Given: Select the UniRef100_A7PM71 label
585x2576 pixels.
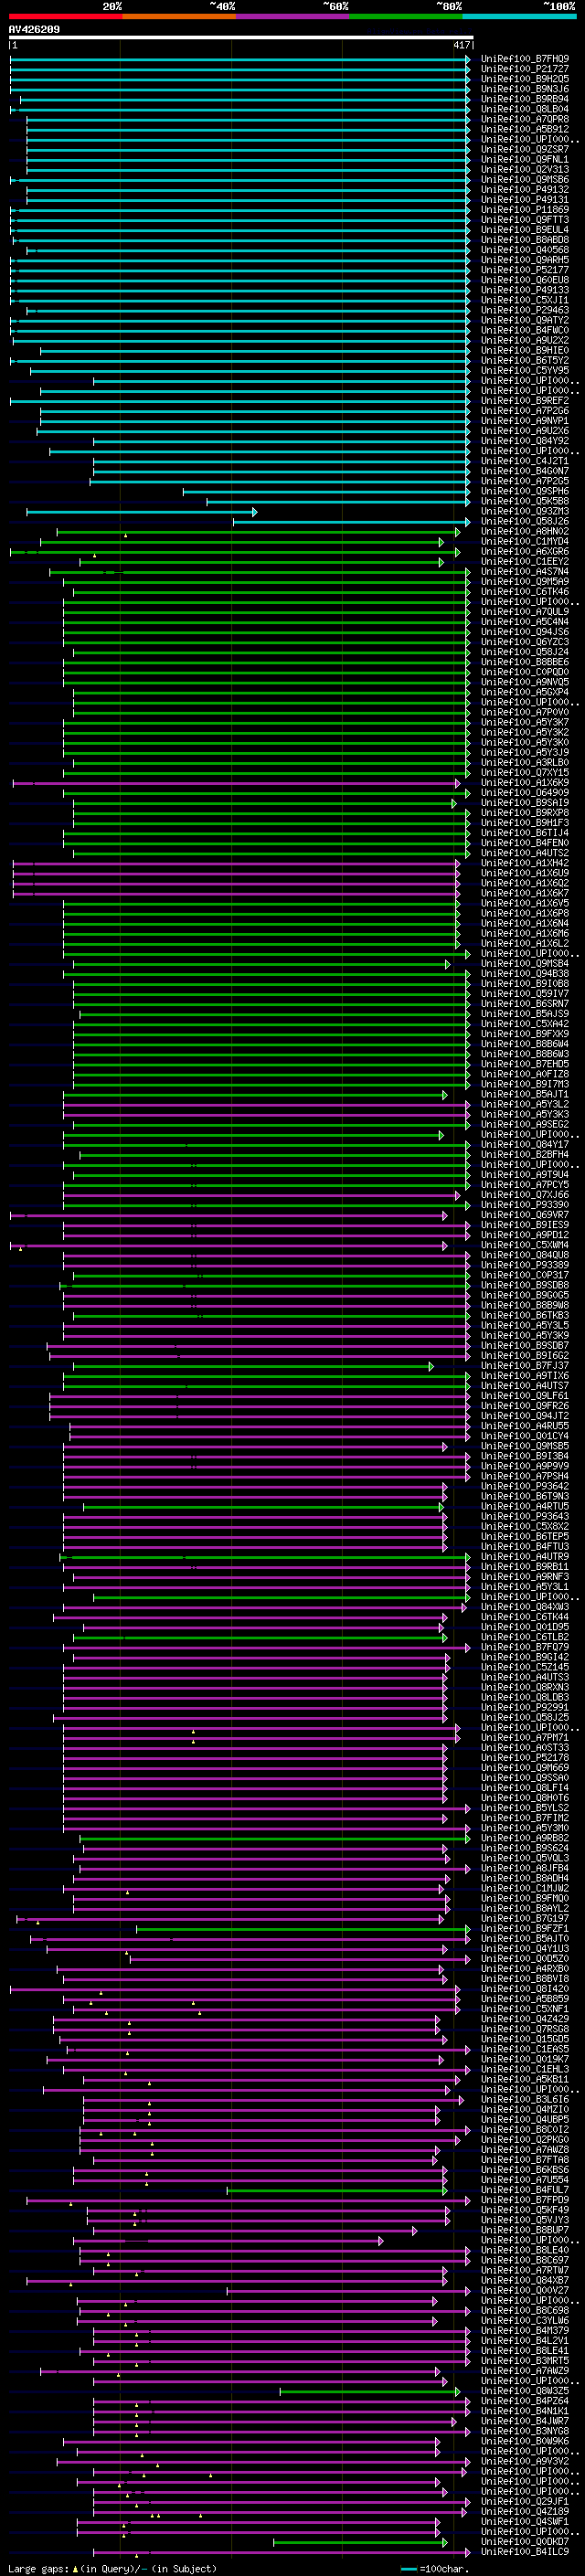Looking at the screenshot, I should click(525, 1738).
